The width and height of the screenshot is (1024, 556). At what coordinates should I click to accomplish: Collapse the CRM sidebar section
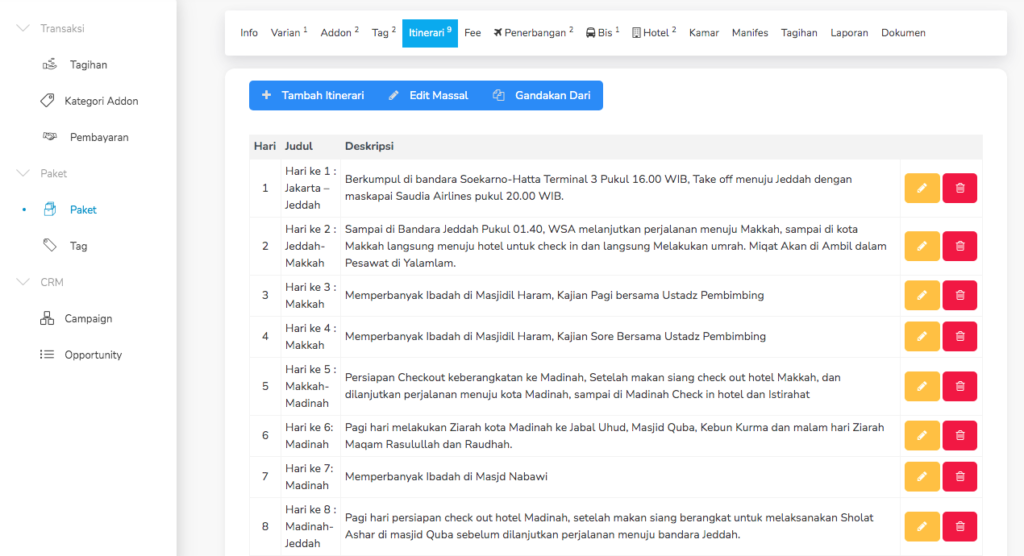(x=24, y=282)
